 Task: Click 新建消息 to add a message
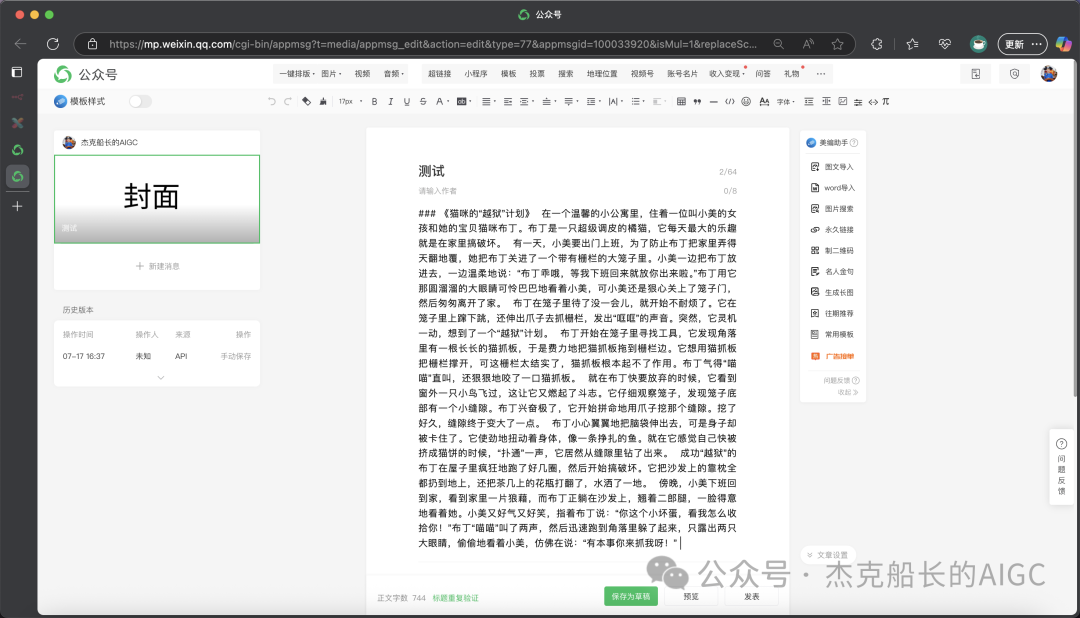click(x=158, y=266)
